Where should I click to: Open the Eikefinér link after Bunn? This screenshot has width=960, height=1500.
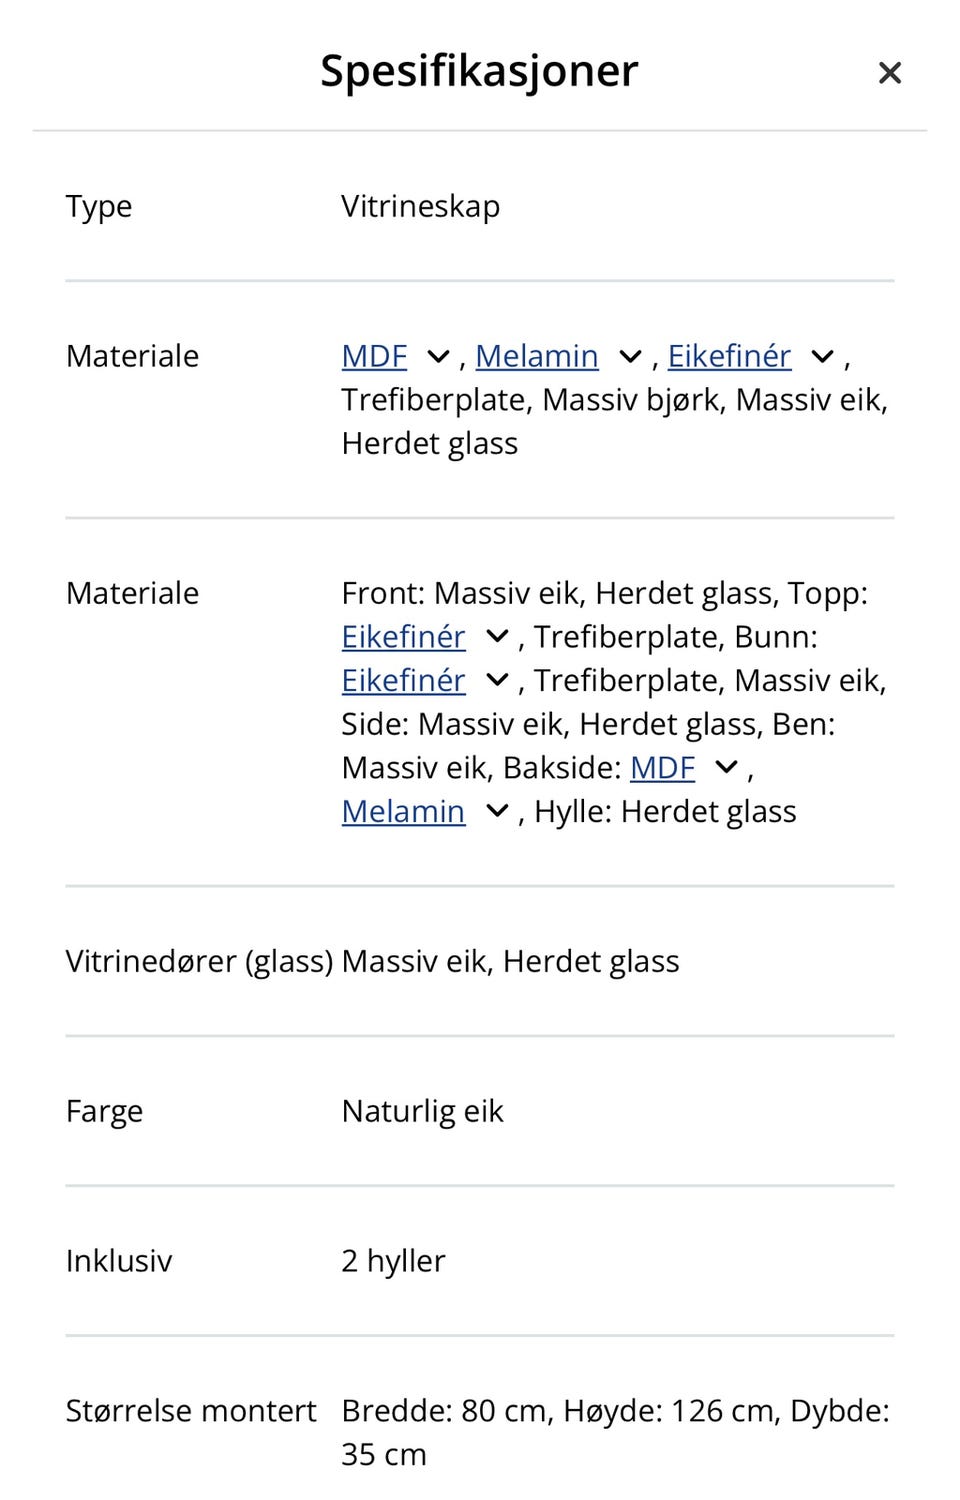click(403, 681)
